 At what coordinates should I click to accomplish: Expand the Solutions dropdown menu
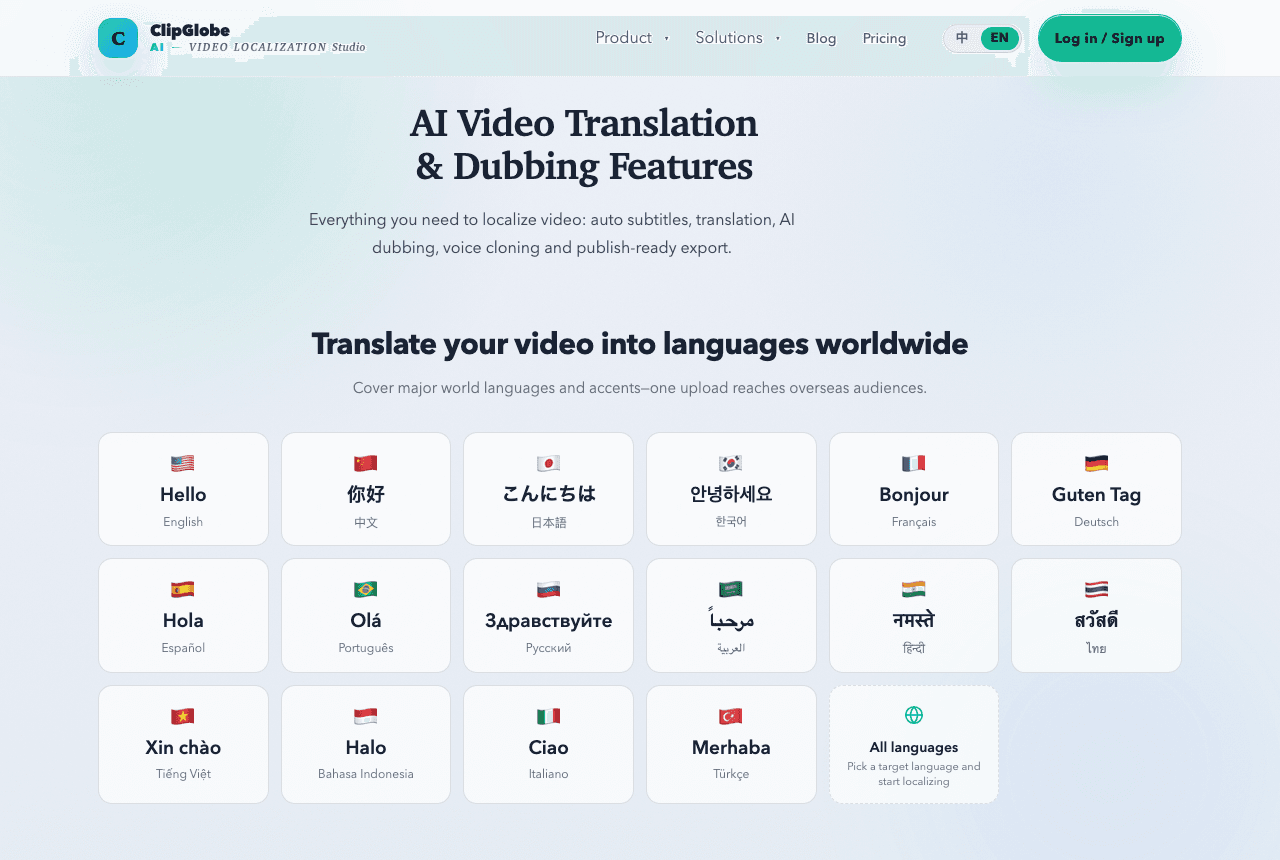pos(737,38)
